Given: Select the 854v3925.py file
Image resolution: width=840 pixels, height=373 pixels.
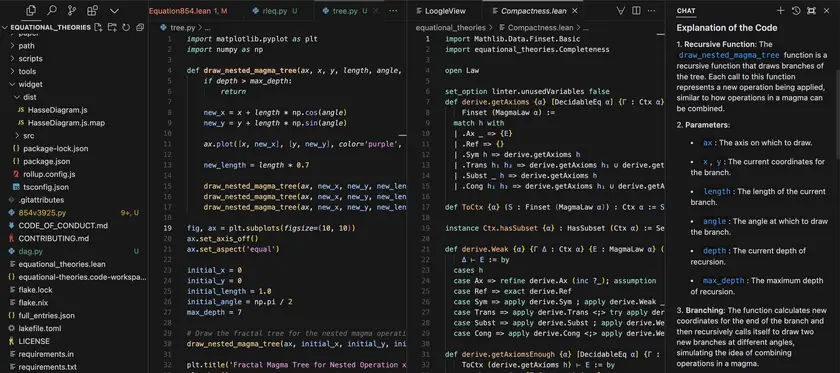Looking at the screenshot, I should pyautogui.click(x=74, y=213).
